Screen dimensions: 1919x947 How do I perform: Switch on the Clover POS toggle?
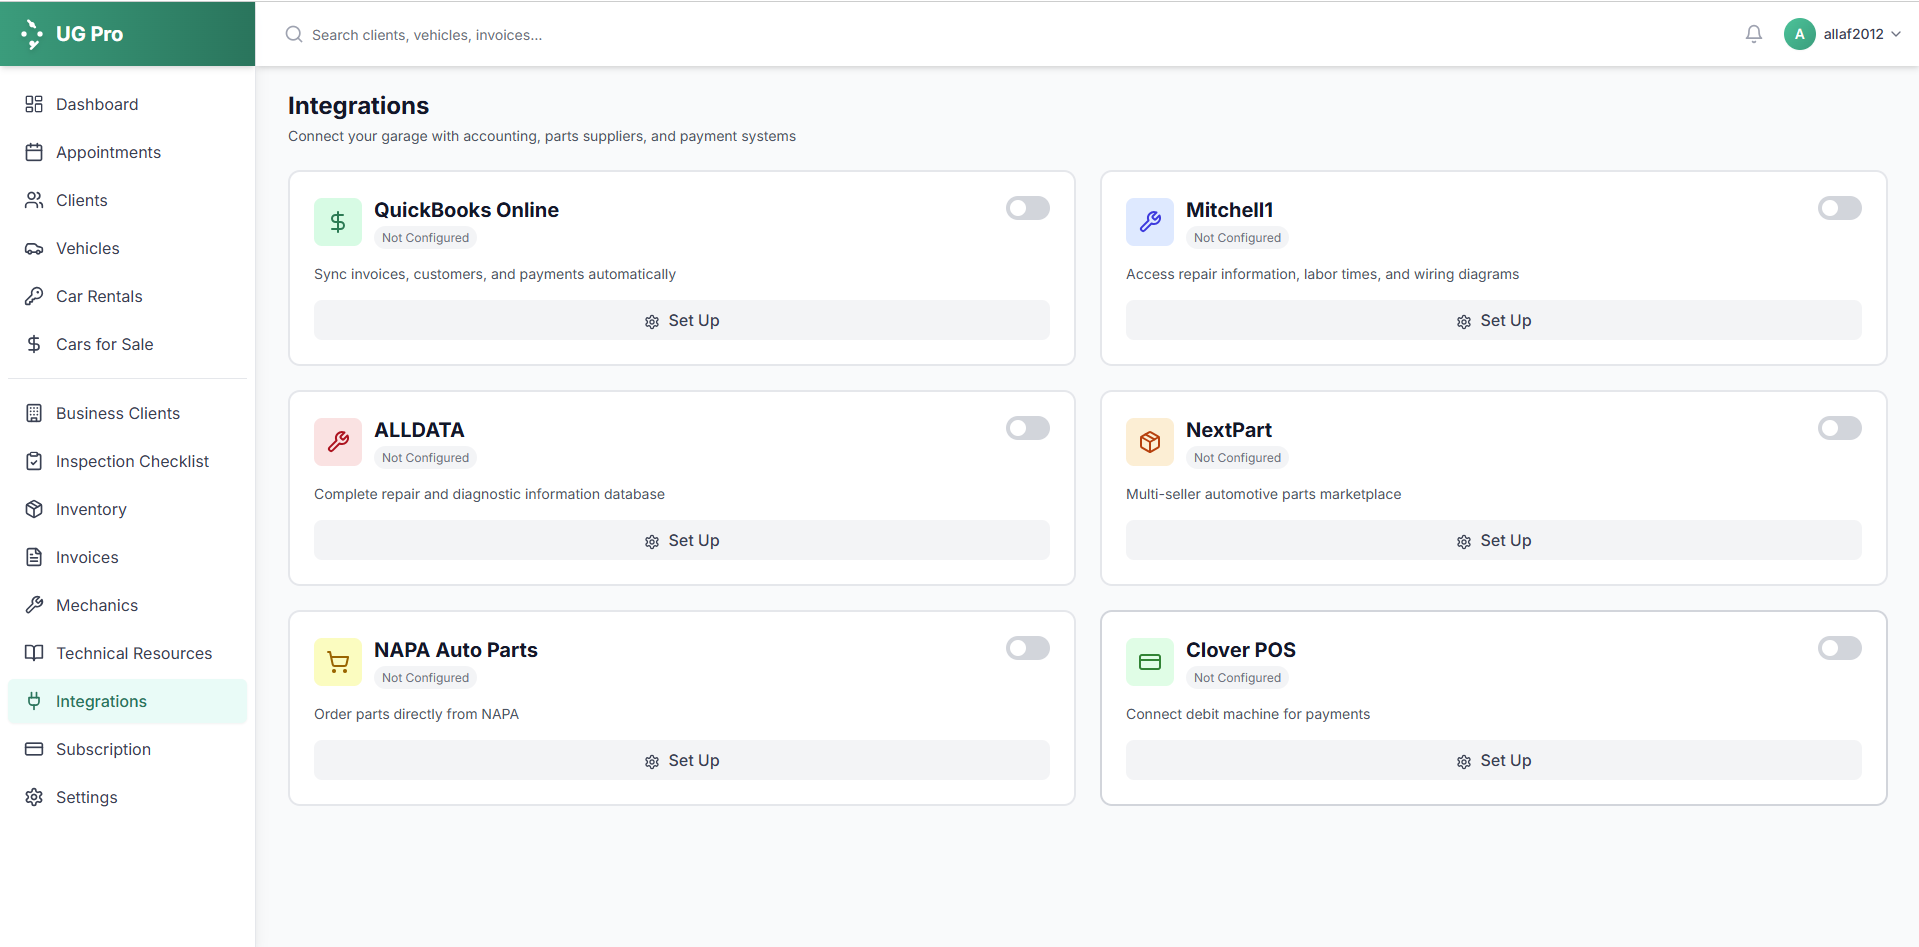click(x=1839, y=648)
